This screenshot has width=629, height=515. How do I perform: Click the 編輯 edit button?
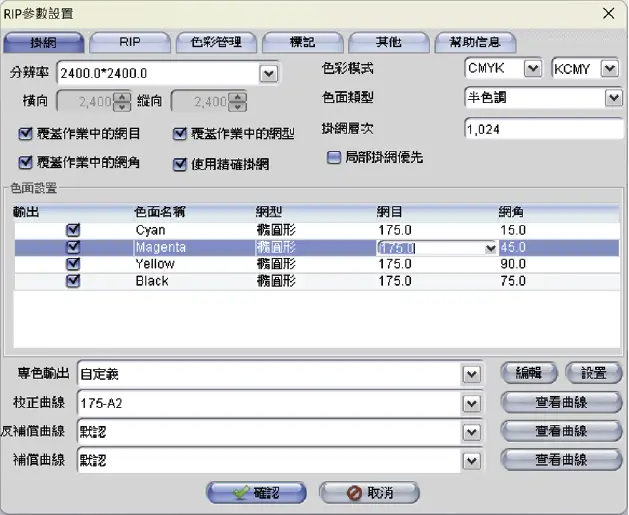[529, 373]
